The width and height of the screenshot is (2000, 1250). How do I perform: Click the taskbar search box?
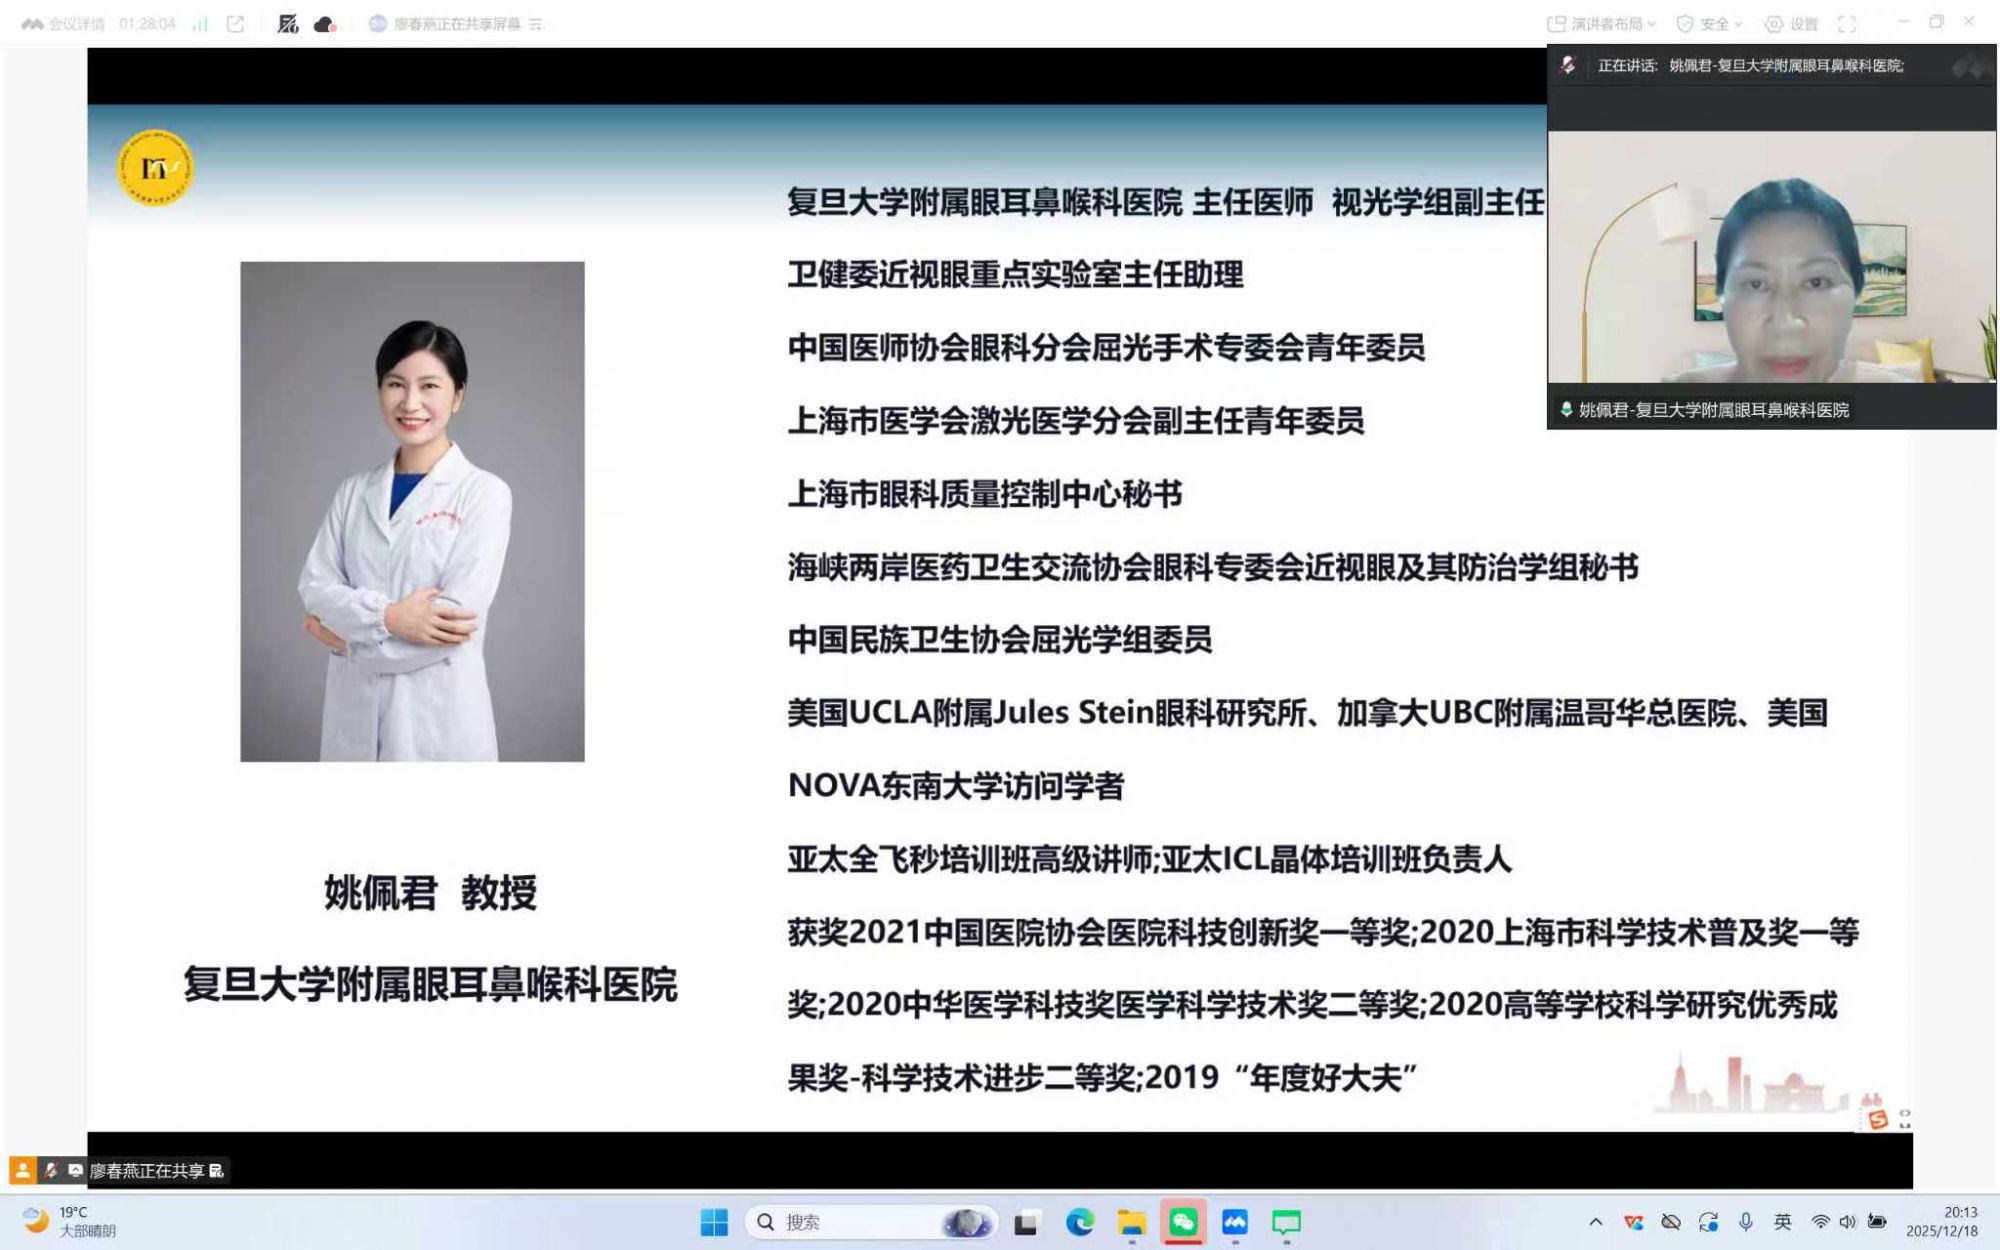click(x=850, y=1222)
